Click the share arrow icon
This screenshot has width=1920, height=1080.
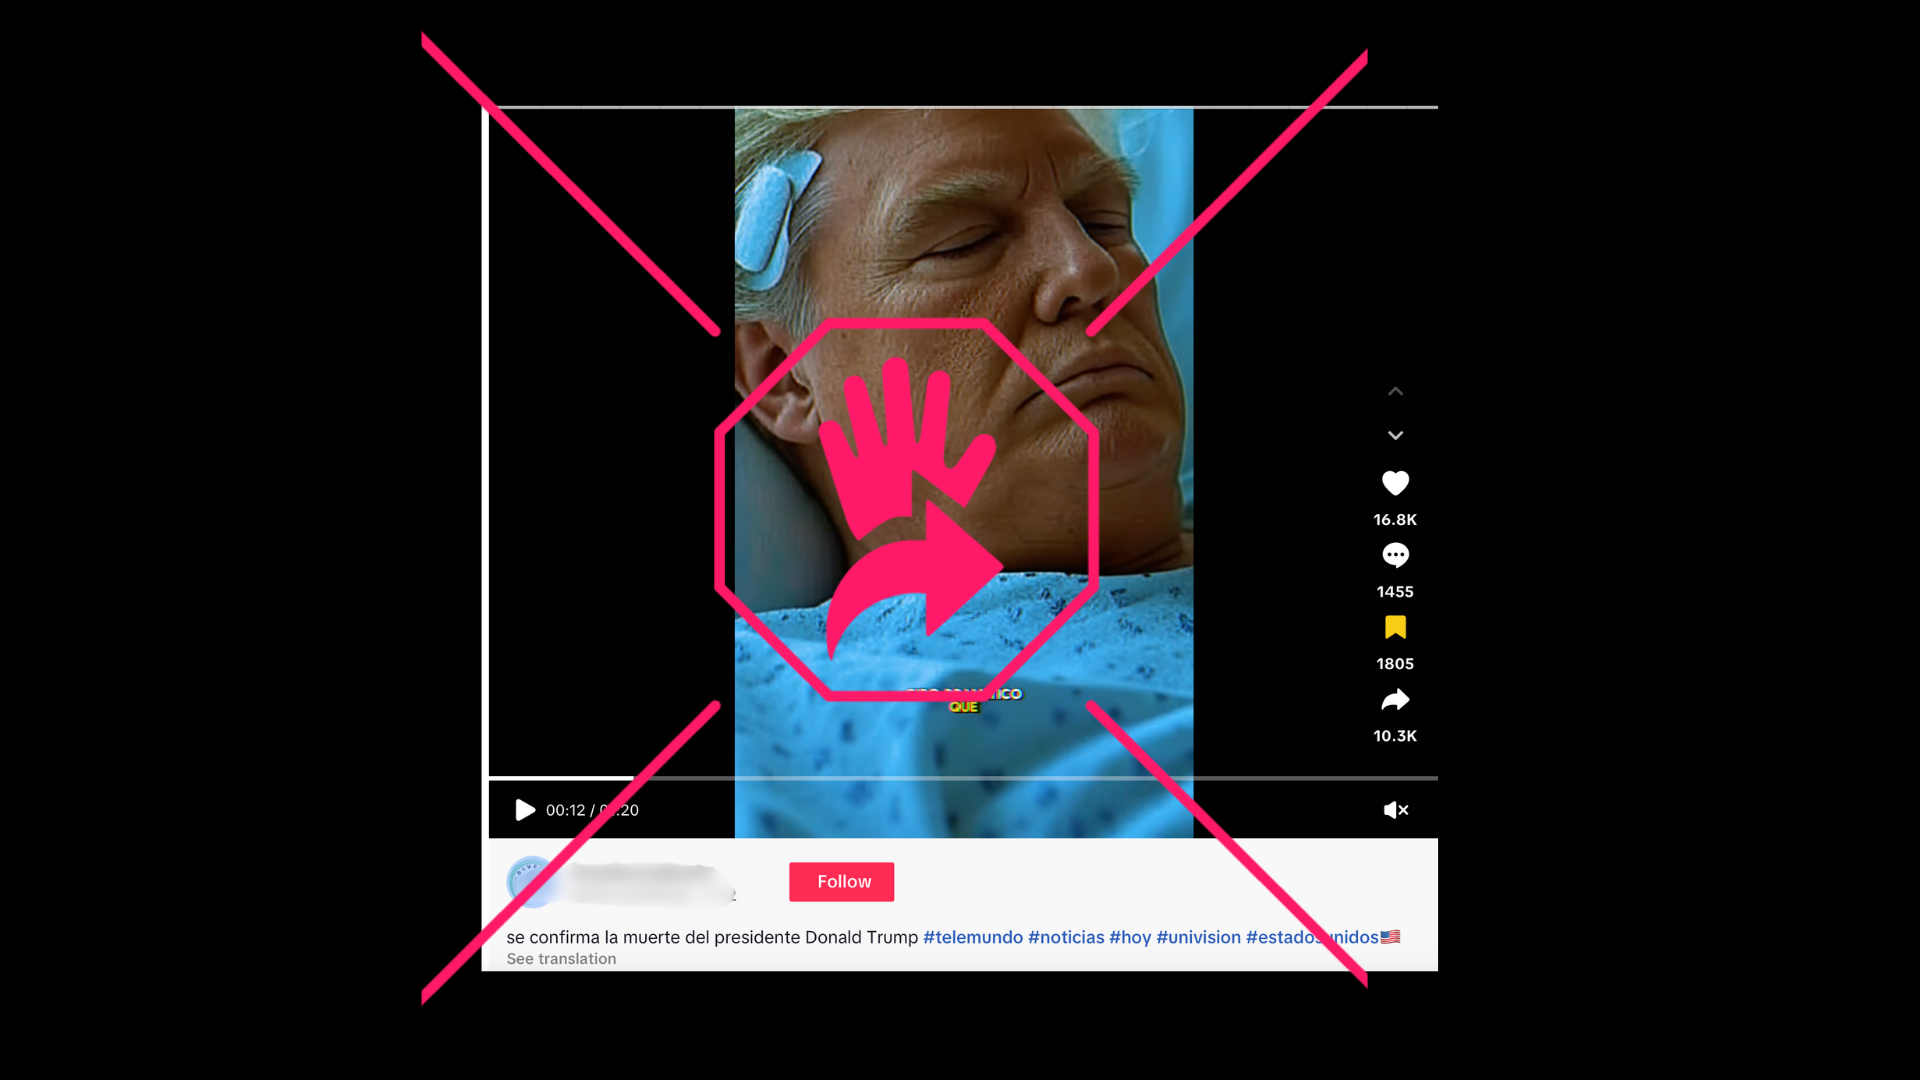(x=1395, y=700)
